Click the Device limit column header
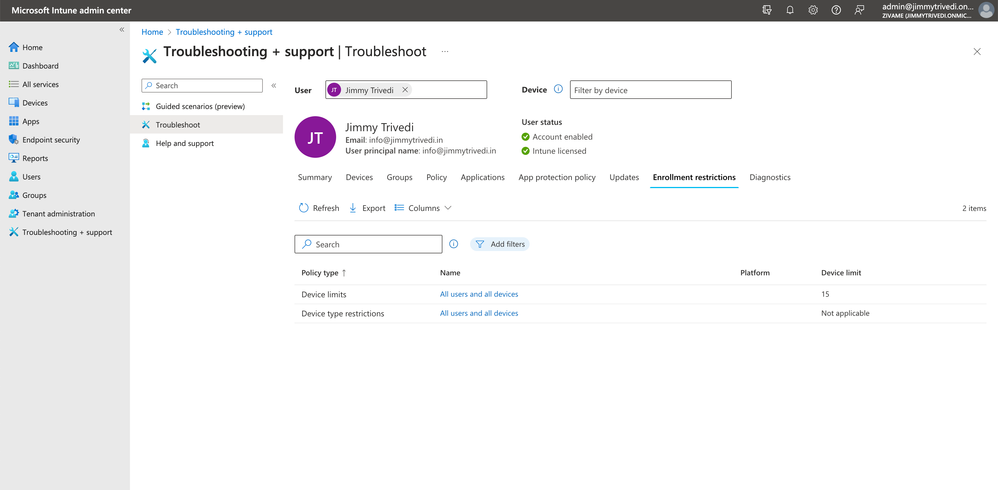Viewport: 998px width, 490px height. point(841,273)
